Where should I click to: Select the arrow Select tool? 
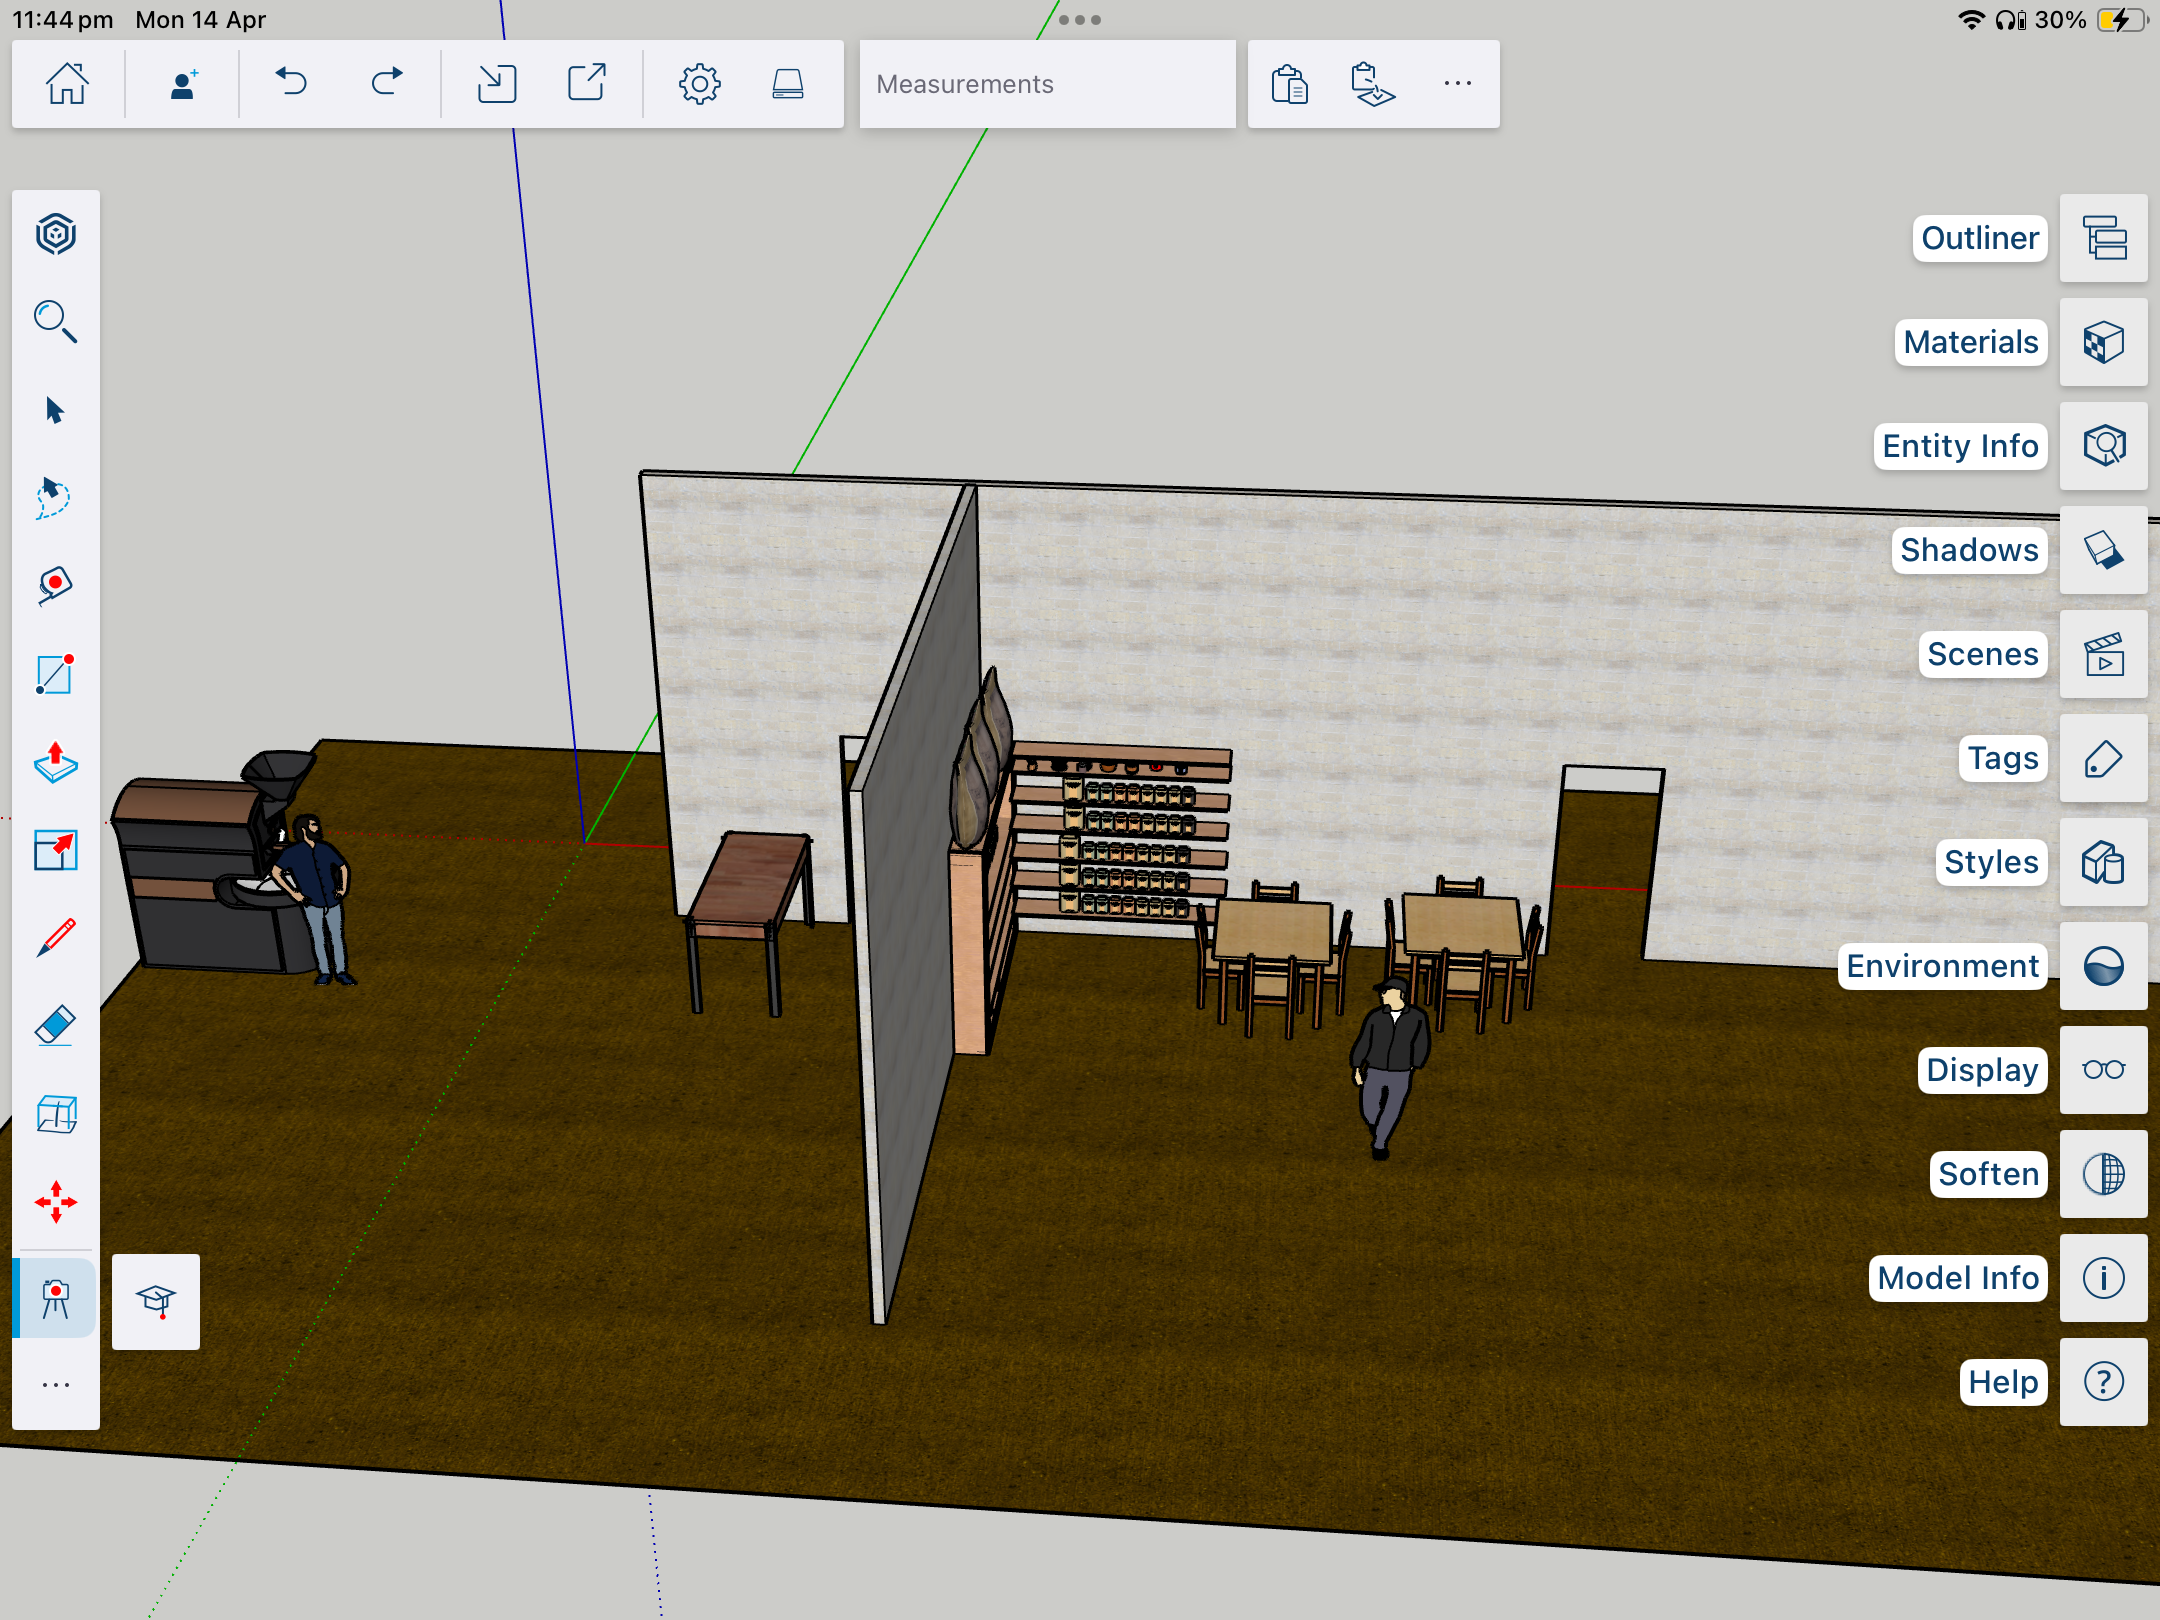[x=56, y=411]
